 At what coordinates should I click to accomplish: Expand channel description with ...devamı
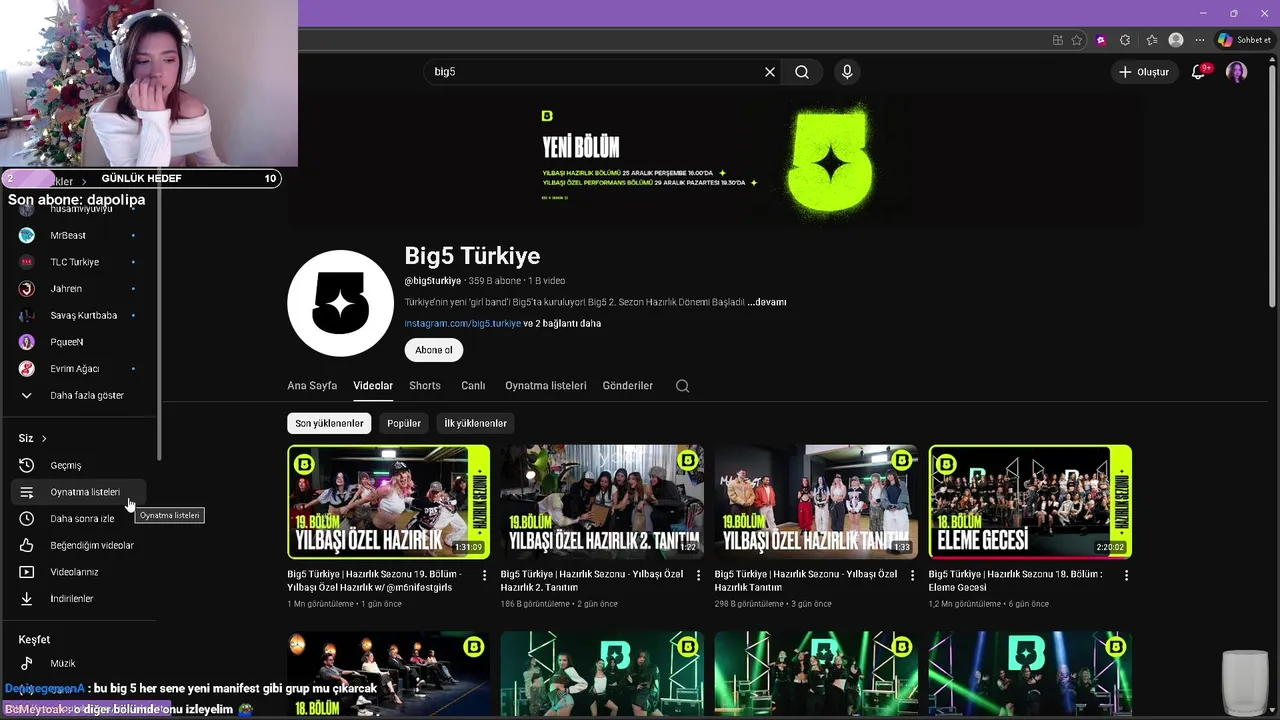click(x=767, y=302)
